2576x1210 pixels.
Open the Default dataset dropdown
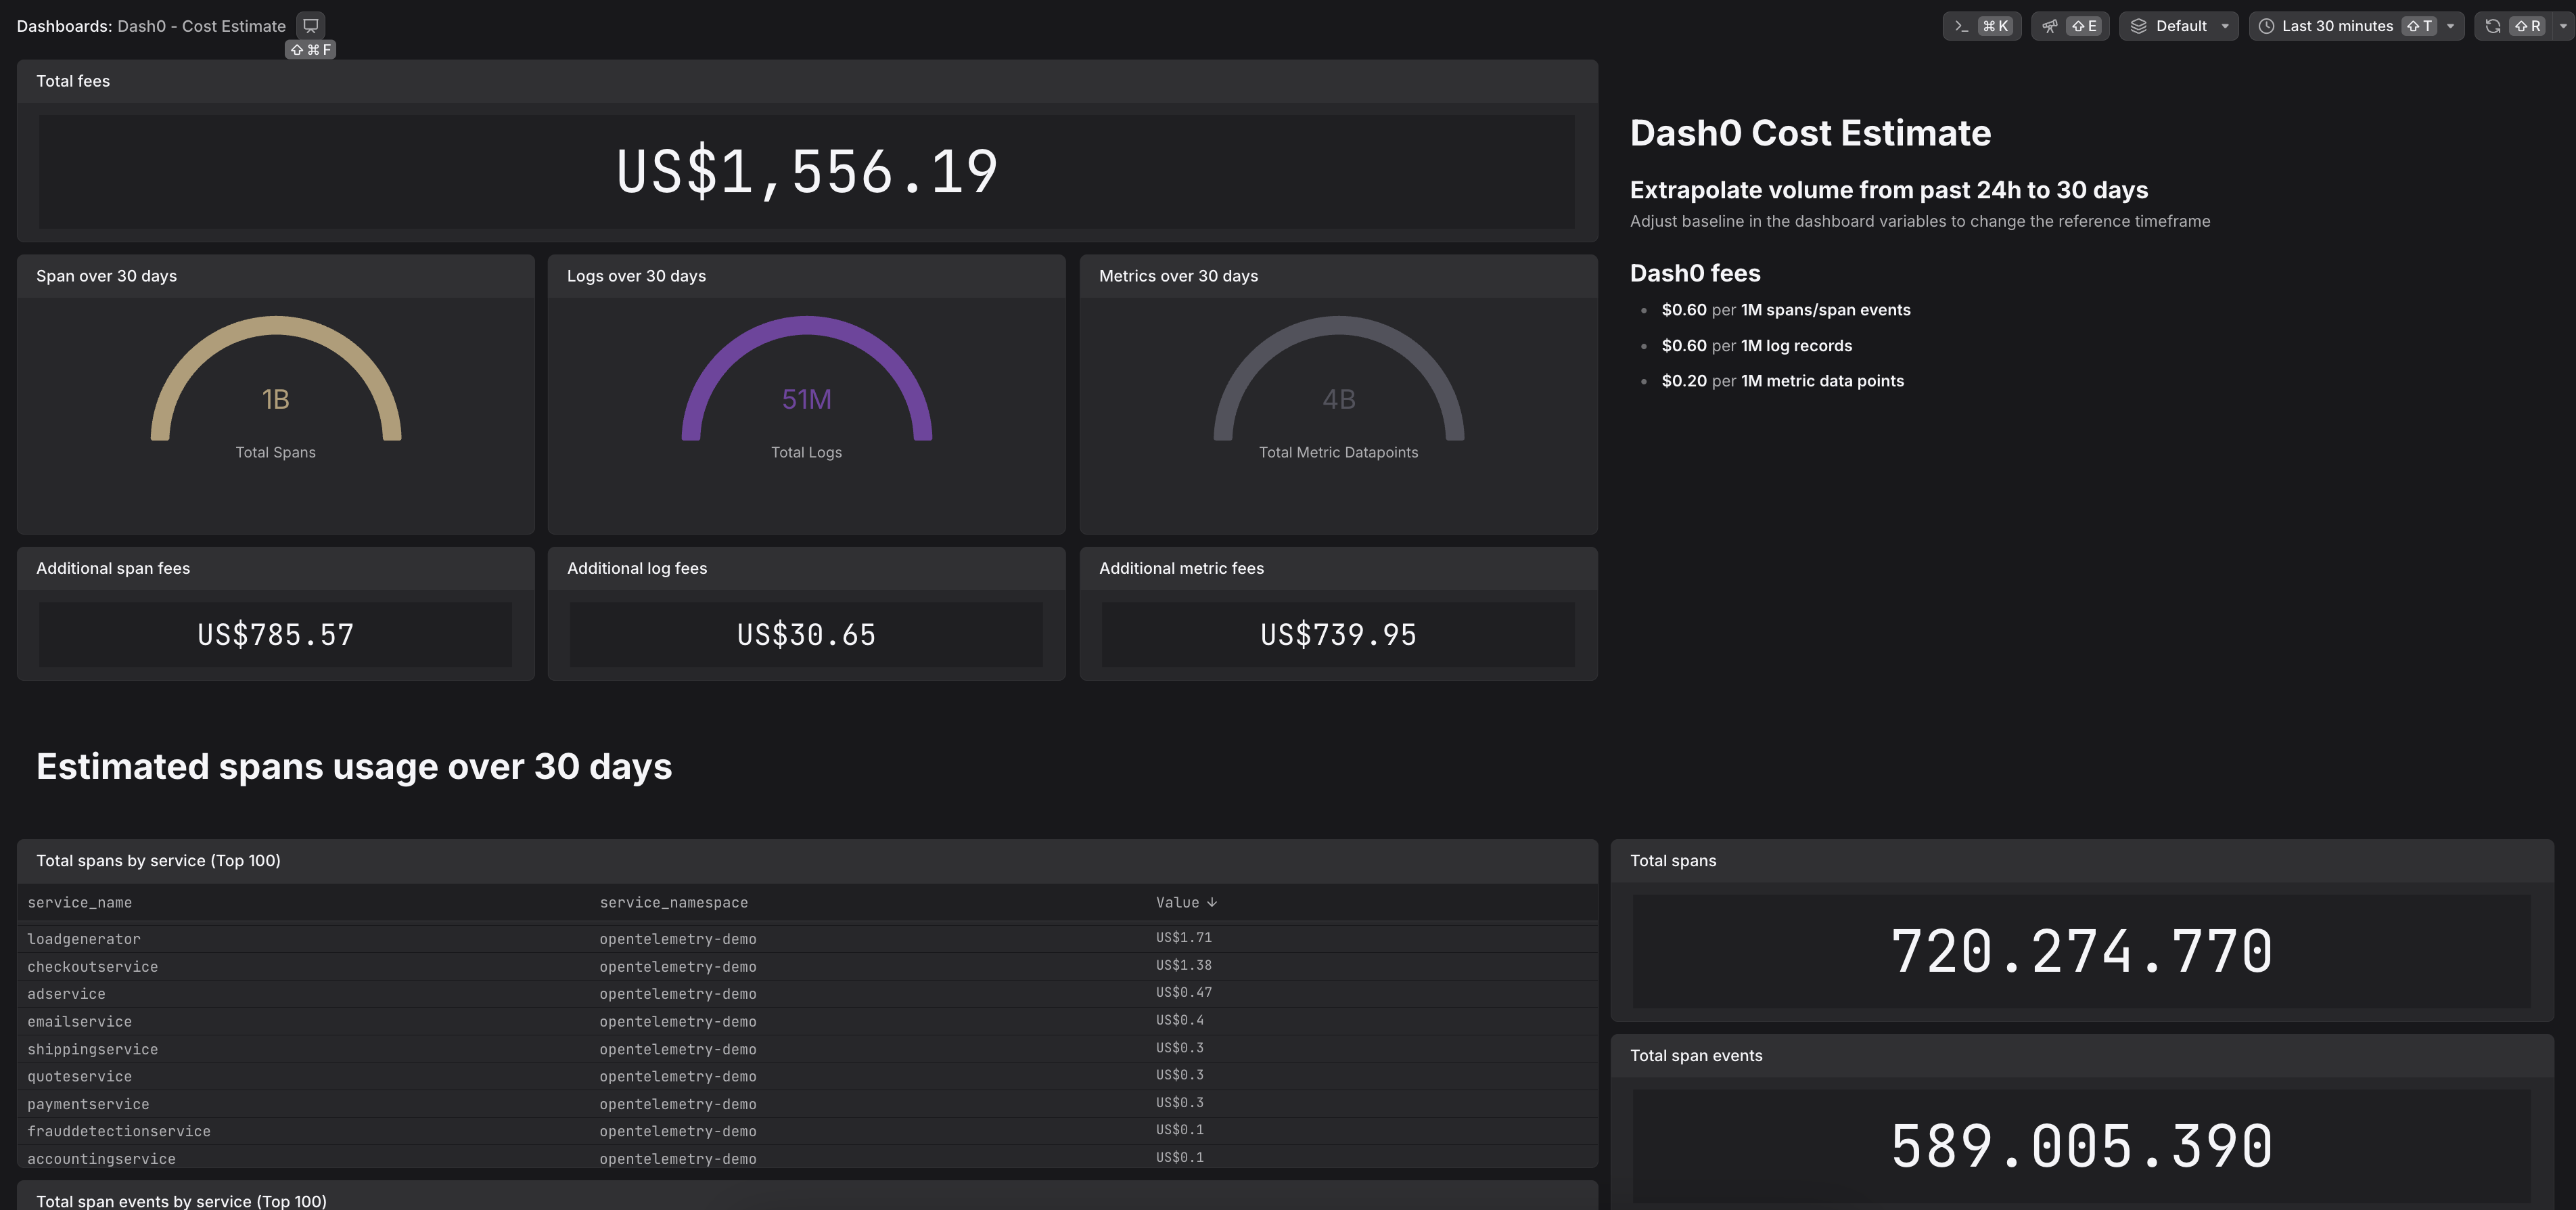point(2224,26)
